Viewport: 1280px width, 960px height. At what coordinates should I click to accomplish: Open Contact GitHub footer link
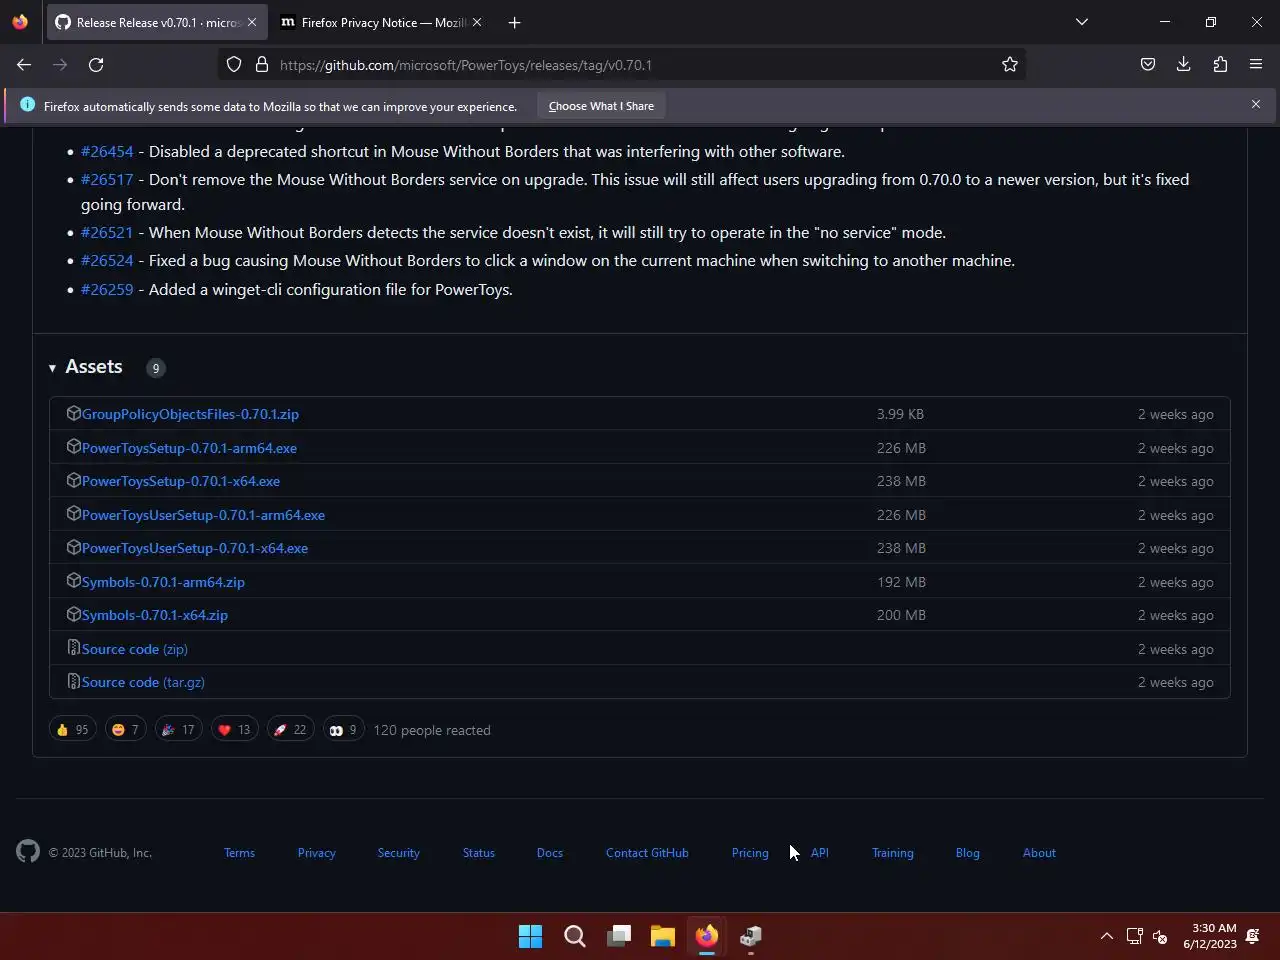point(647,853)
